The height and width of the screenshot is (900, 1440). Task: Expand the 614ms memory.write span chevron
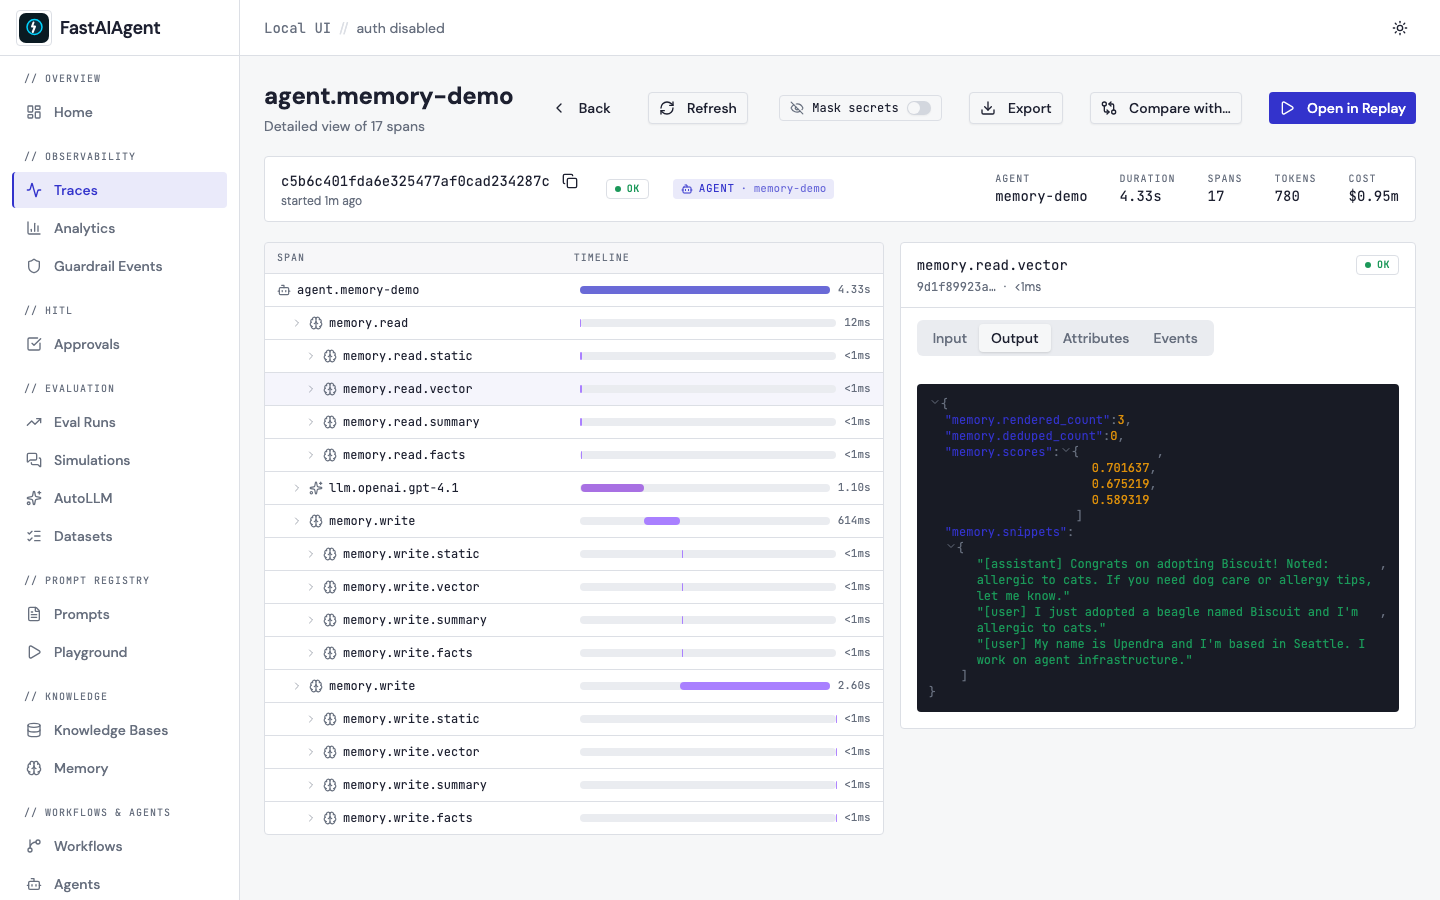coord(297,521)
